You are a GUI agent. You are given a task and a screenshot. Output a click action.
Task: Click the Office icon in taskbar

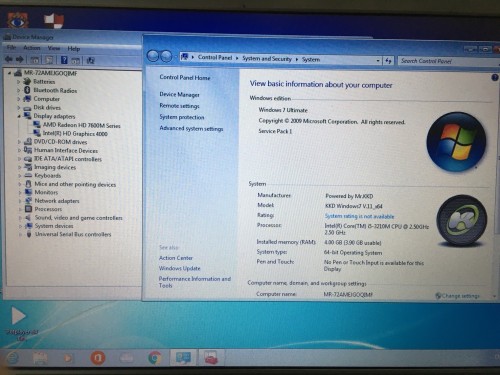pyautogui.click(x=98, y=358)
